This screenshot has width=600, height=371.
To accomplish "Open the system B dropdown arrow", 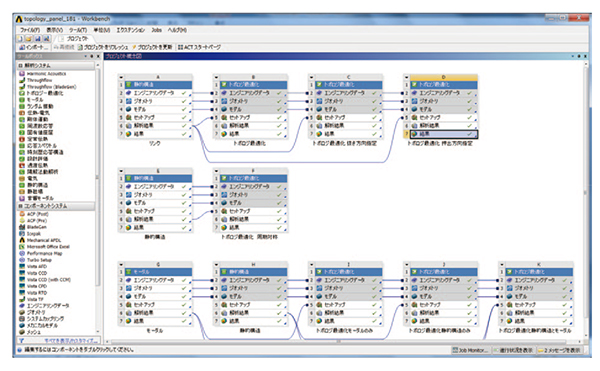I will [217, 77].
